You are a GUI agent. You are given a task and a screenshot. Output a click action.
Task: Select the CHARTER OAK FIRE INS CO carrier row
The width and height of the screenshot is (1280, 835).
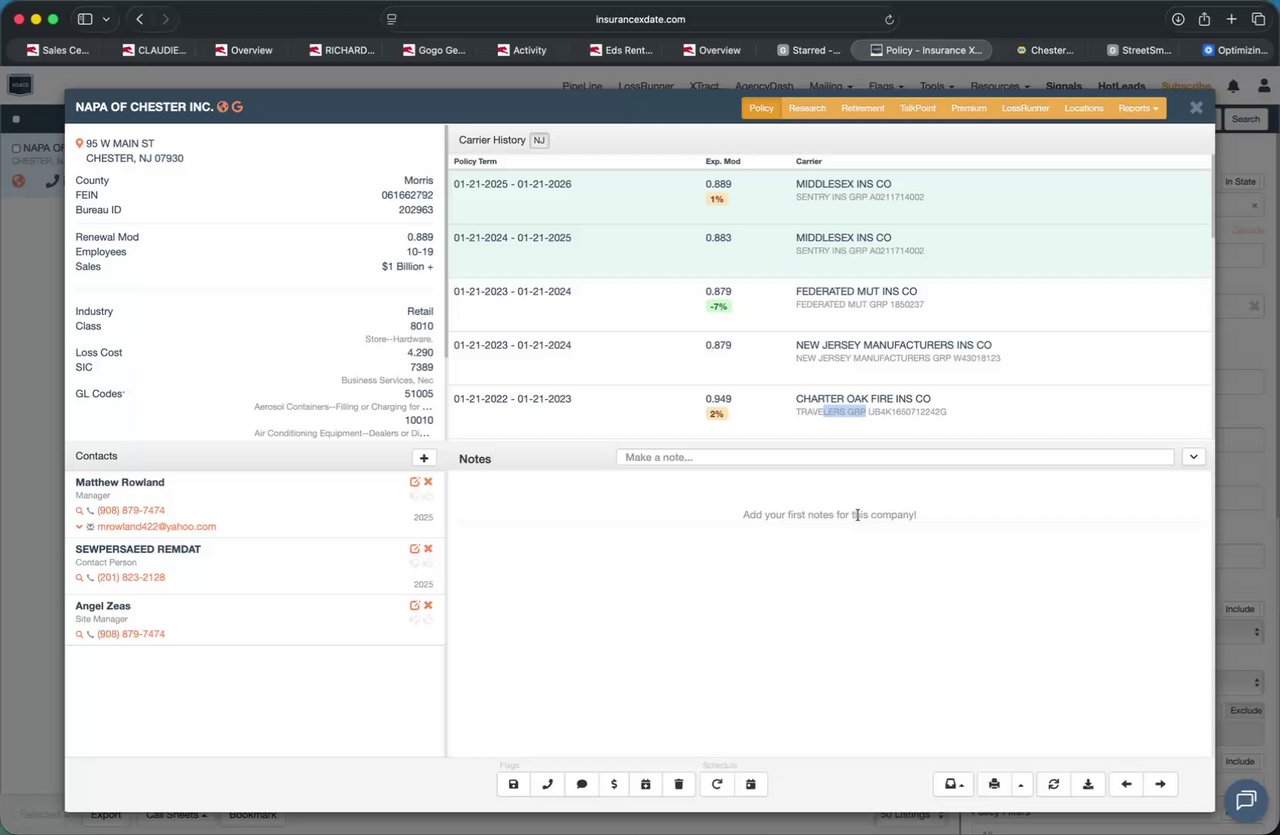click(829, 412)
